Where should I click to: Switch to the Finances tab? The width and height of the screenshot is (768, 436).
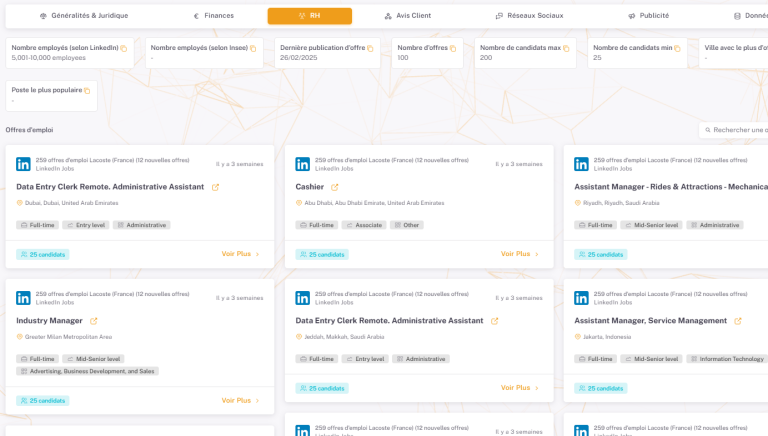point(214,16)
